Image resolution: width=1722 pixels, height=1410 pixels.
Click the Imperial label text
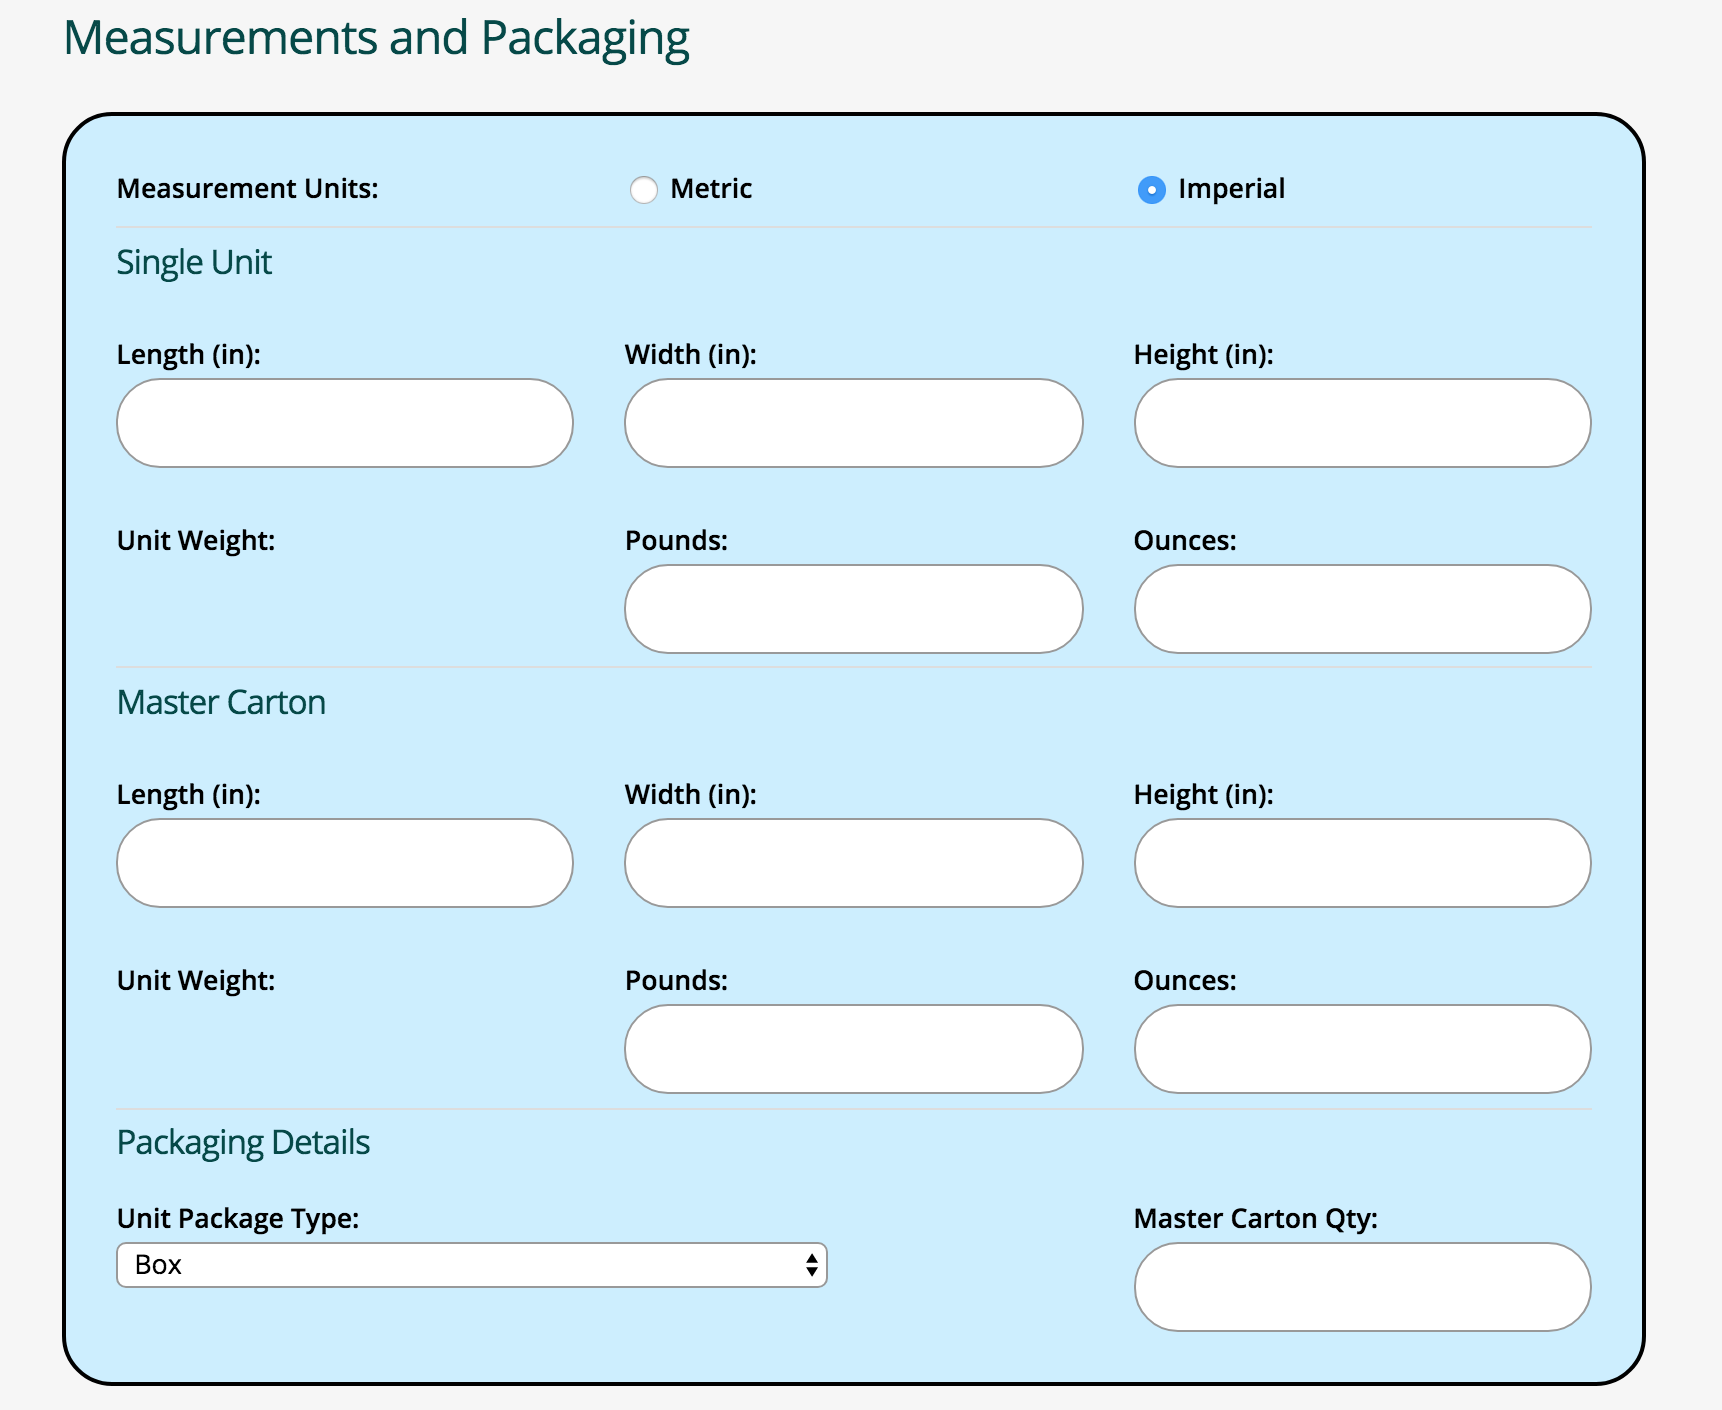point(1231,189)
